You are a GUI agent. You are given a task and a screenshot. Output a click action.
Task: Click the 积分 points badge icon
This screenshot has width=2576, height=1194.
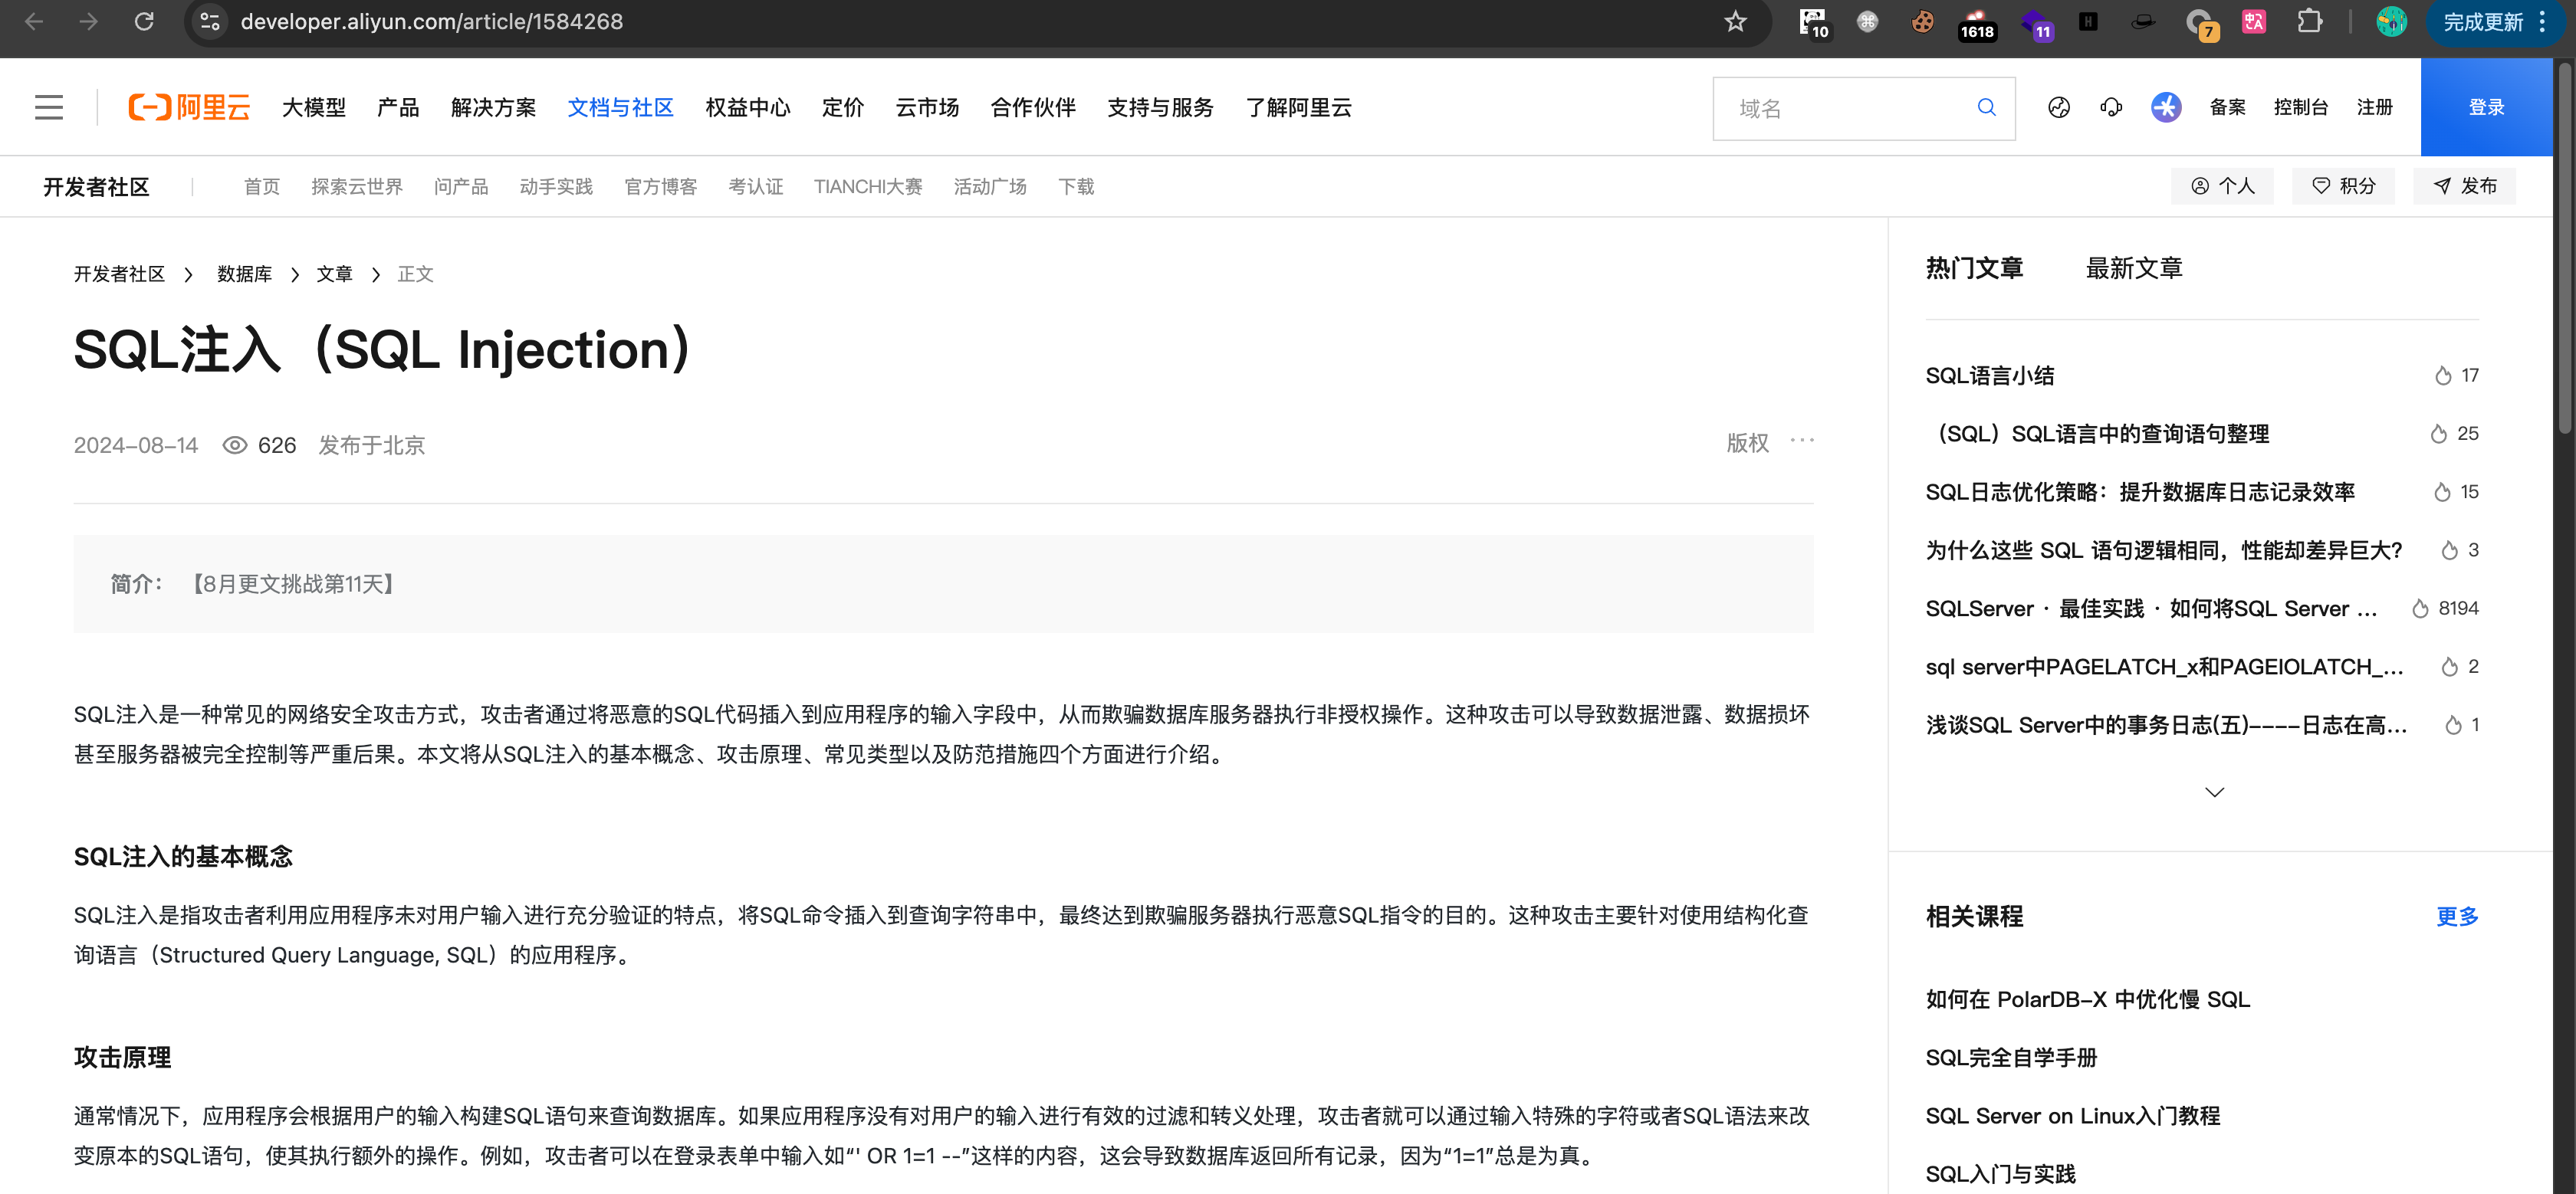tap(2320, 186)
